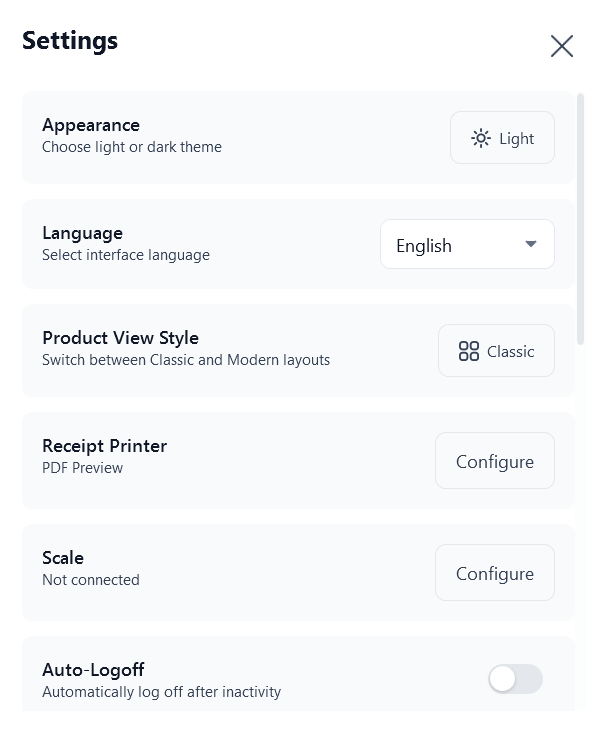Switch theme using the Light button

click(502, 138)
